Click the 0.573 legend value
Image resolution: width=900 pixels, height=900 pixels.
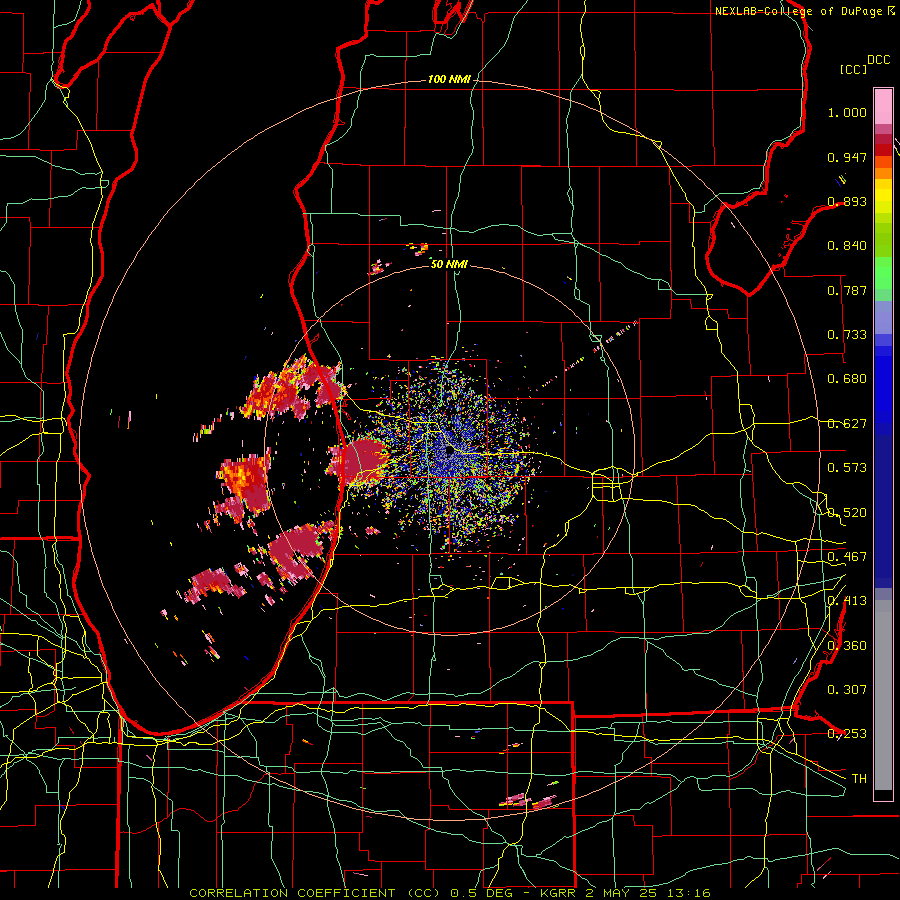coord(847,468)
